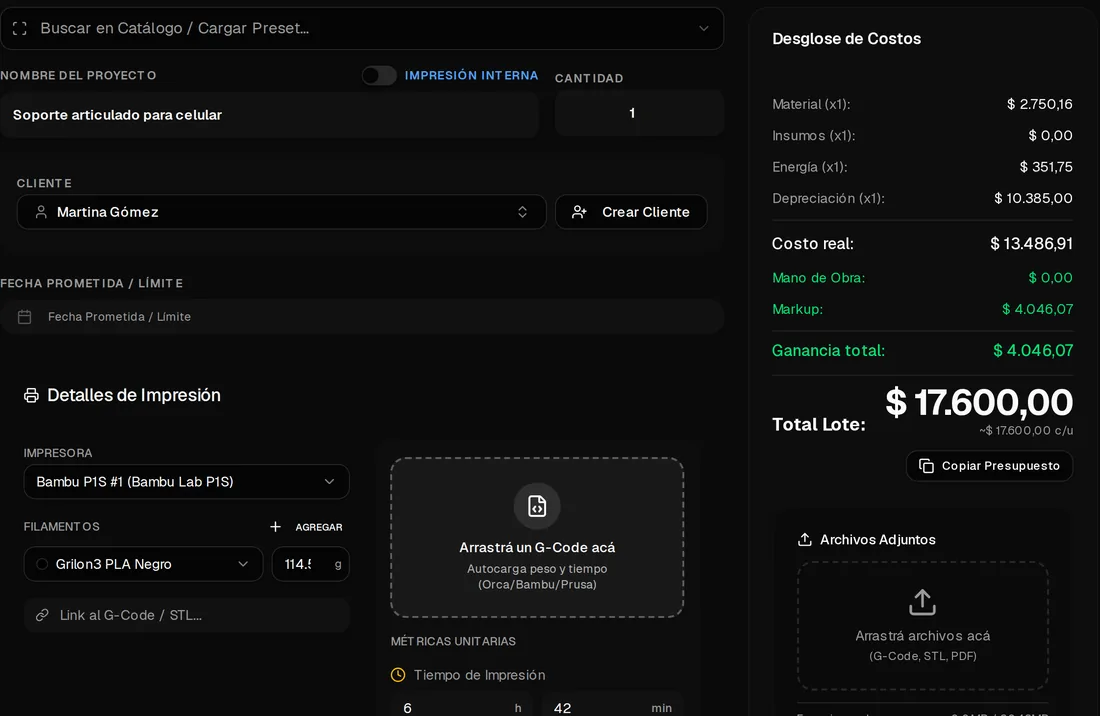The height and width of the screenshot is (716, 1100).
Task: Click the Cantidad quantity field
Action: (639, 113)
